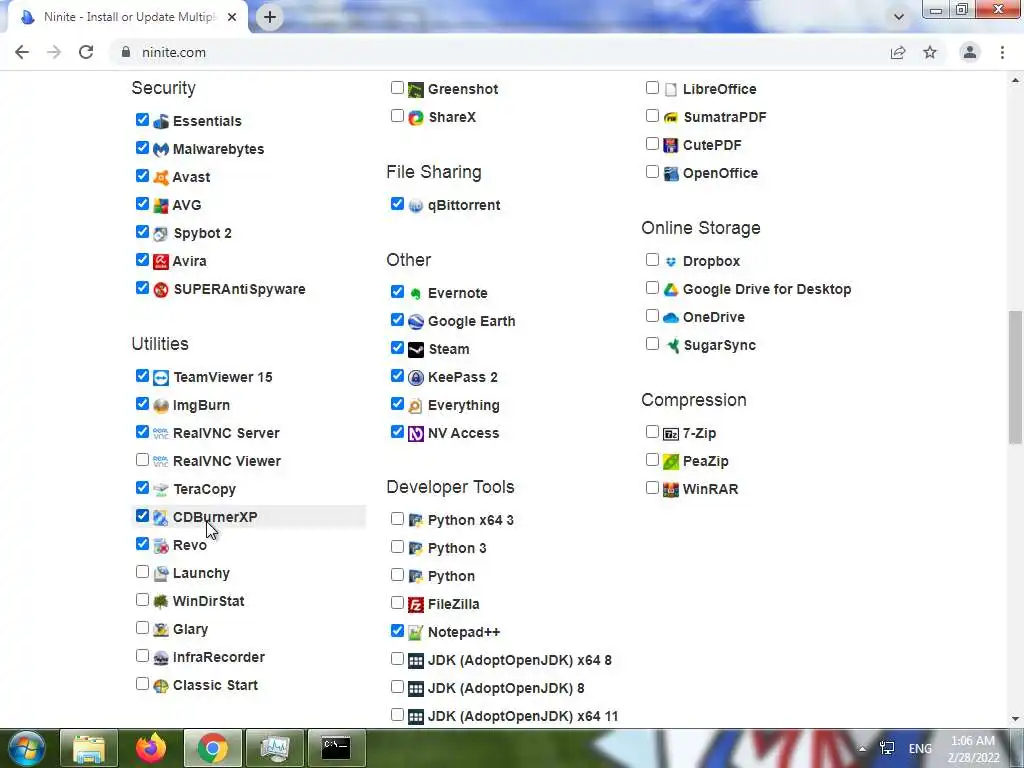1024x768 pixels.
Task: Click the Avira app icon
Action: [161, 261]
